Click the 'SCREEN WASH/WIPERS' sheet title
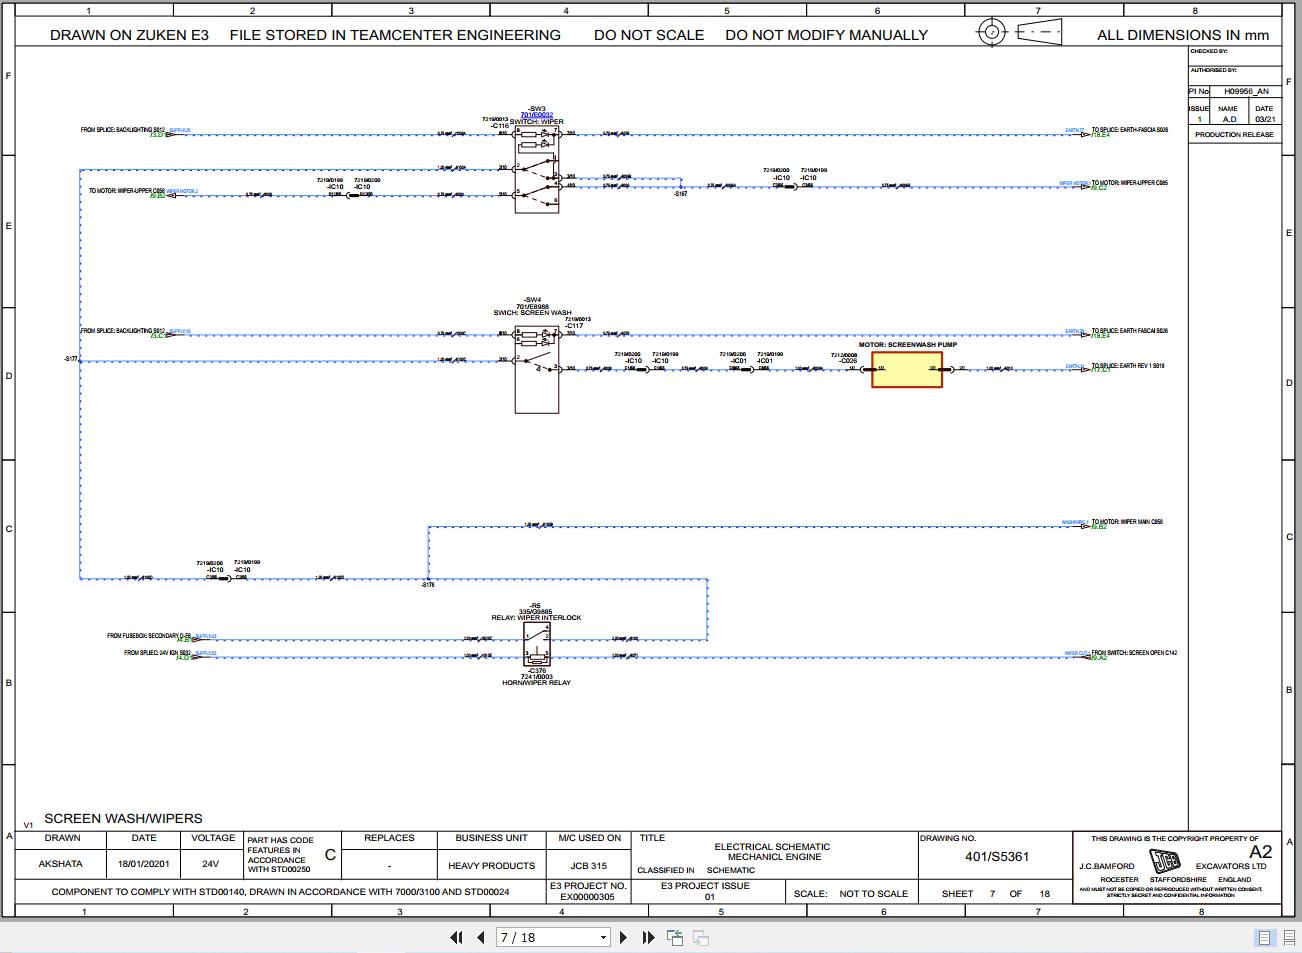 click(x=123, y=818)
